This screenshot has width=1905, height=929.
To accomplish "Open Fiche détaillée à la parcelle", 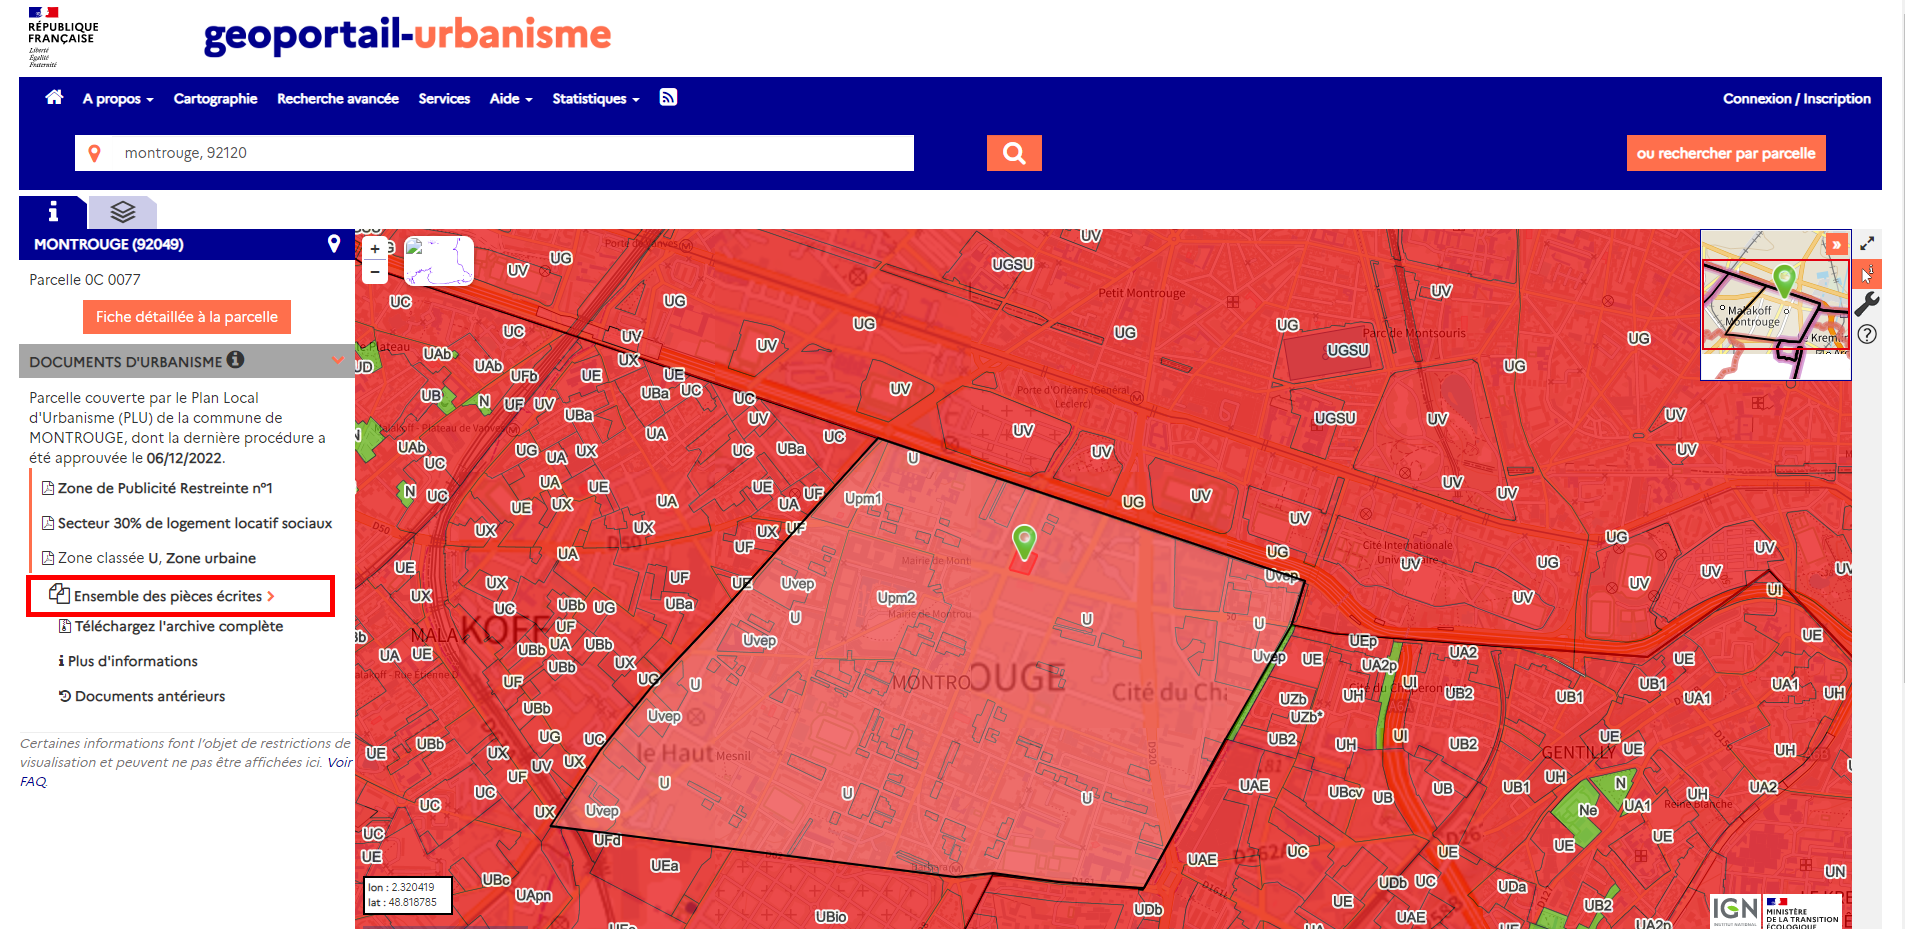I will tap(187, 317).
